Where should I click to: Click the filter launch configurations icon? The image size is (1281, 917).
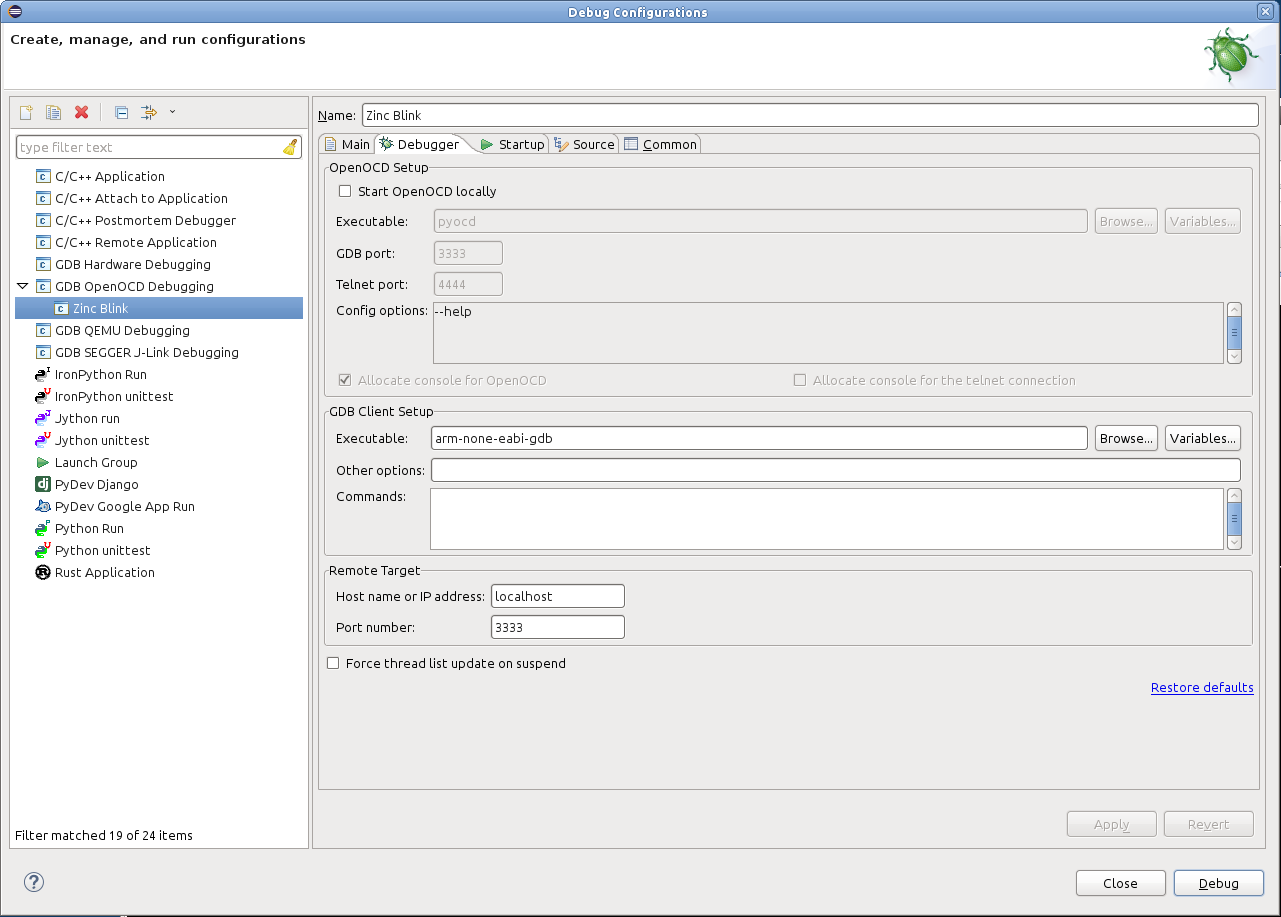149,112
